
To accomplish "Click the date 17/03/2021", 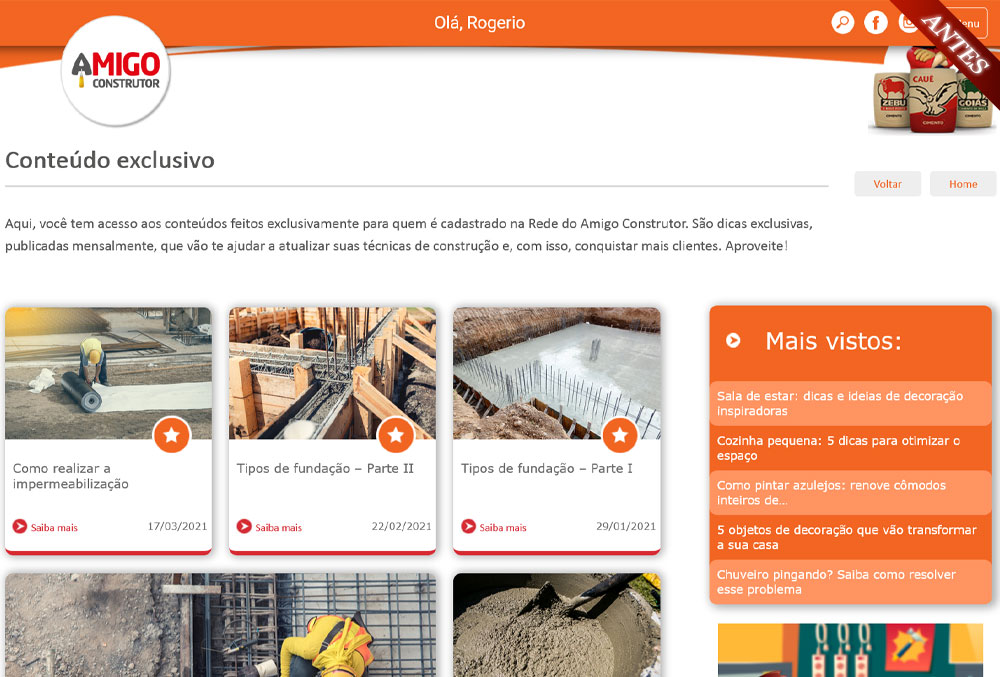I will (x=177, y=527).
